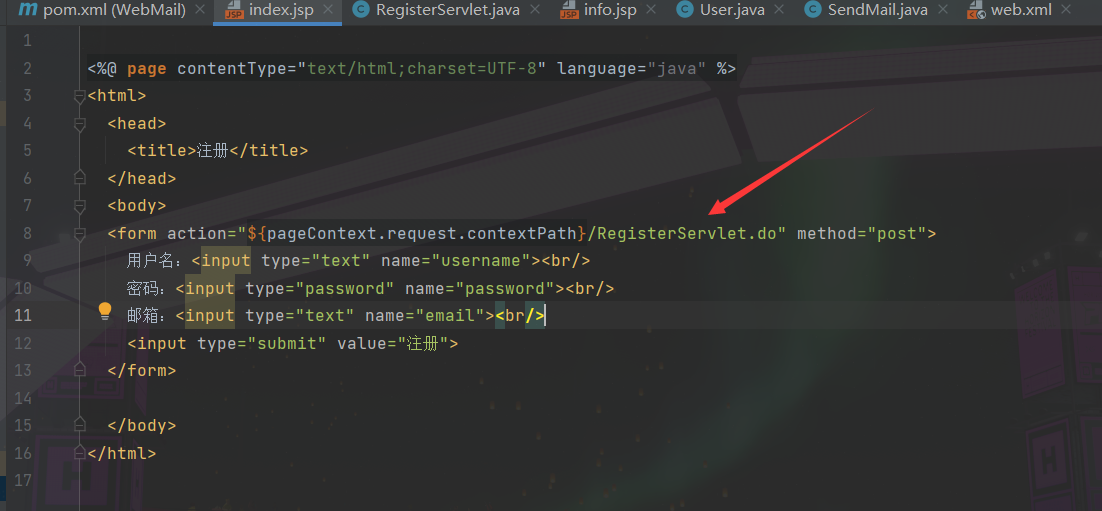Viewport: 1102px width, 511px height.
Task: Click type="submit" on line 12
Action: 261,343
